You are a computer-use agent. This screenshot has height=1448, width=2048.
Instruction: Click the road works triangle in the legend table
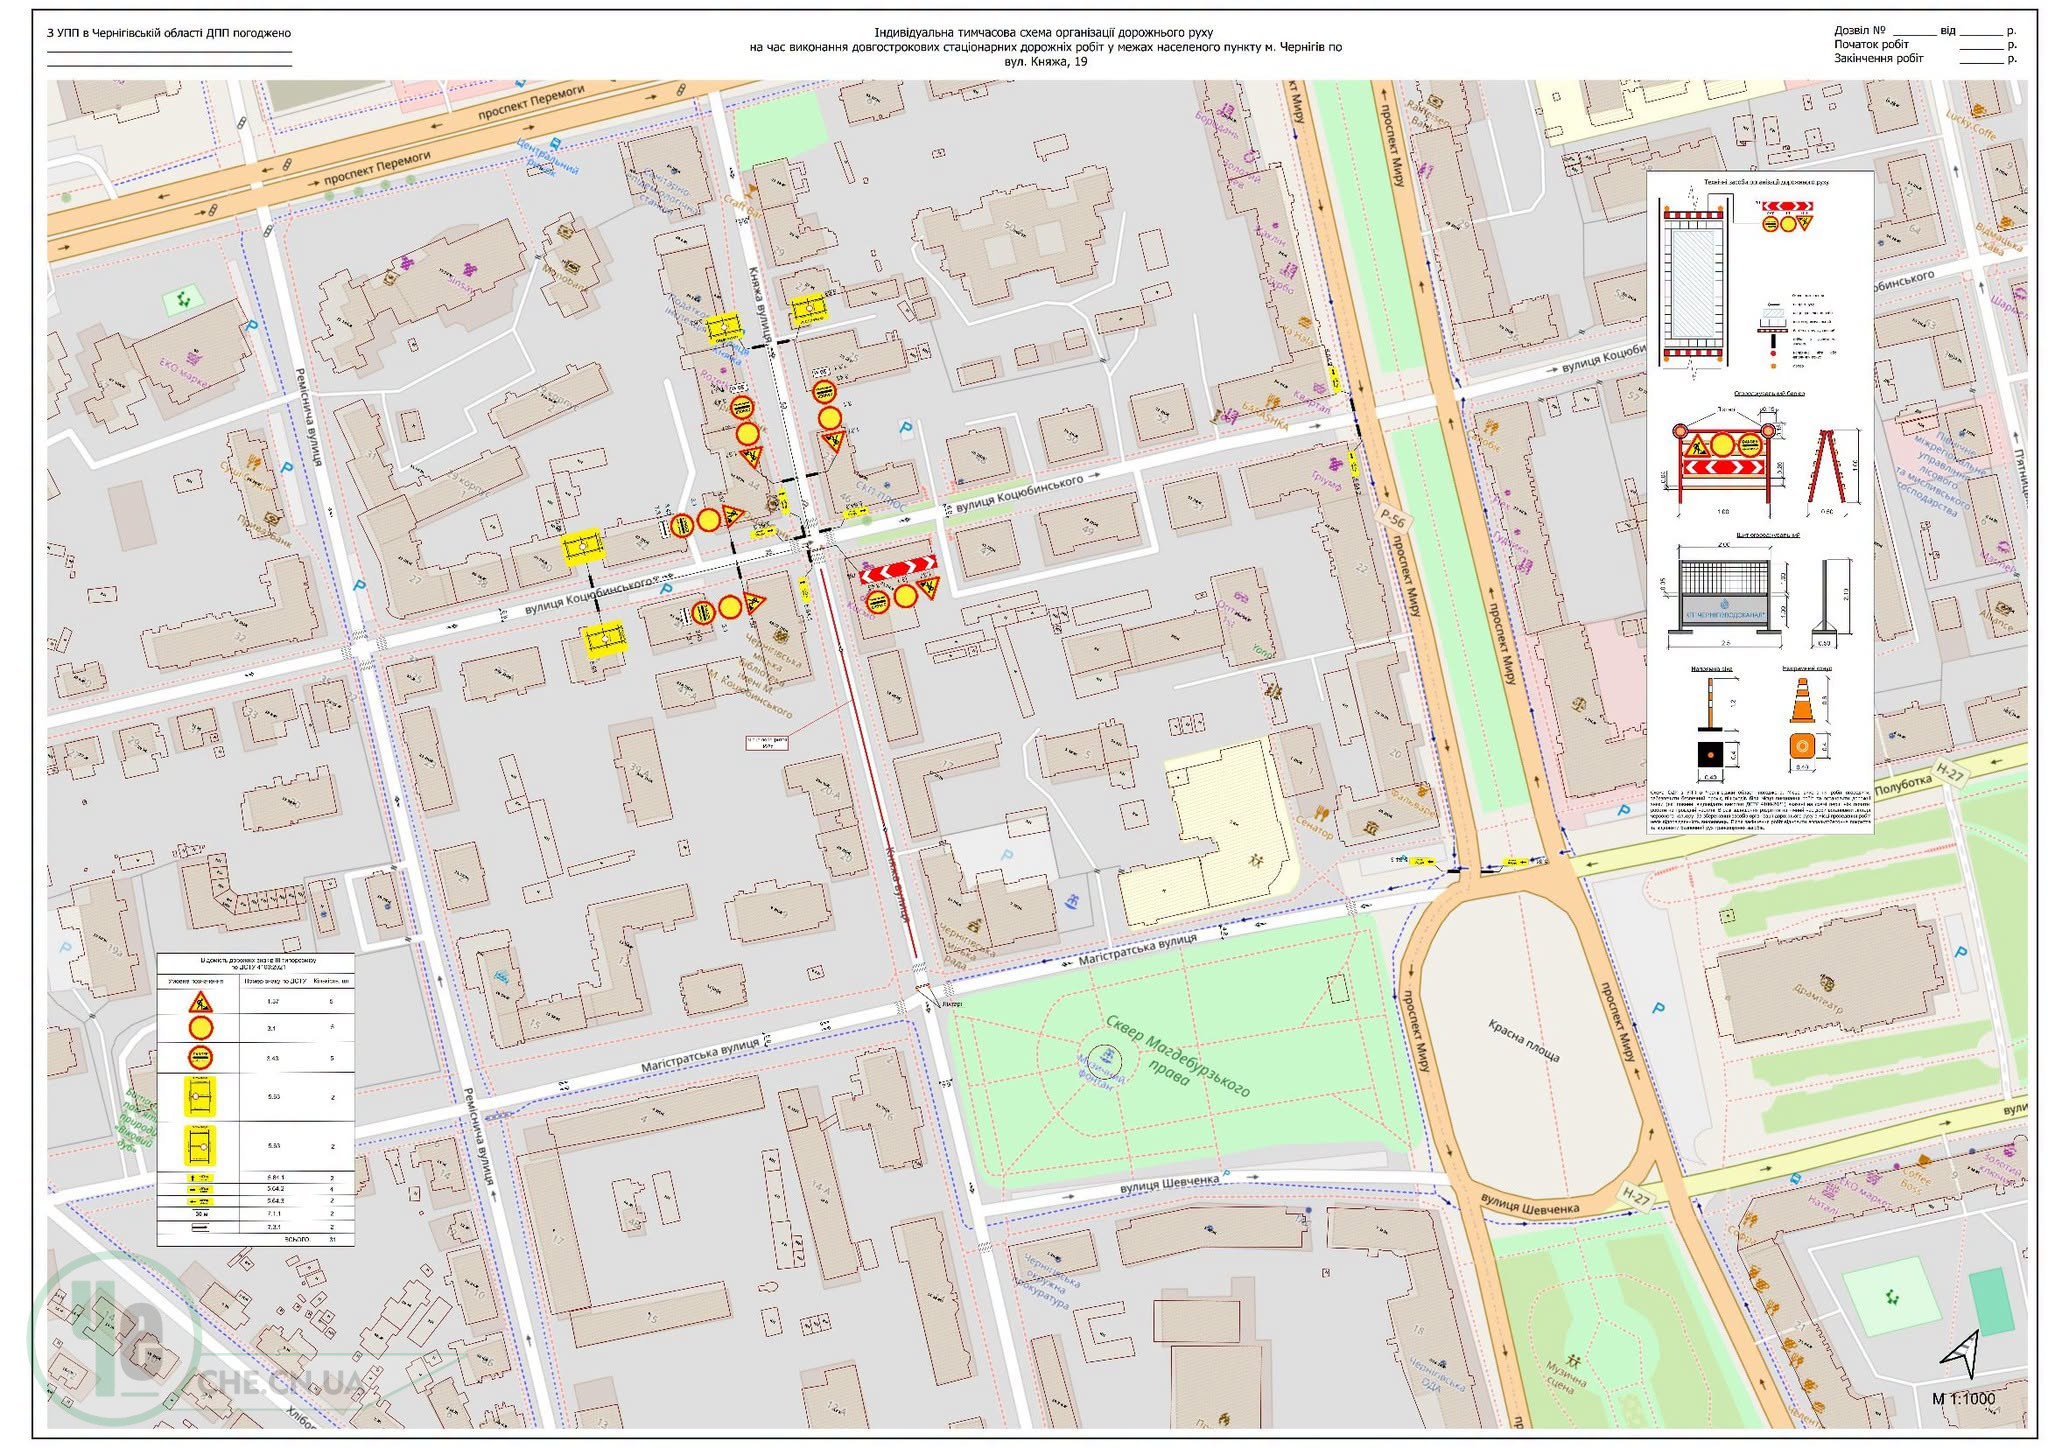click(201, 1001)
